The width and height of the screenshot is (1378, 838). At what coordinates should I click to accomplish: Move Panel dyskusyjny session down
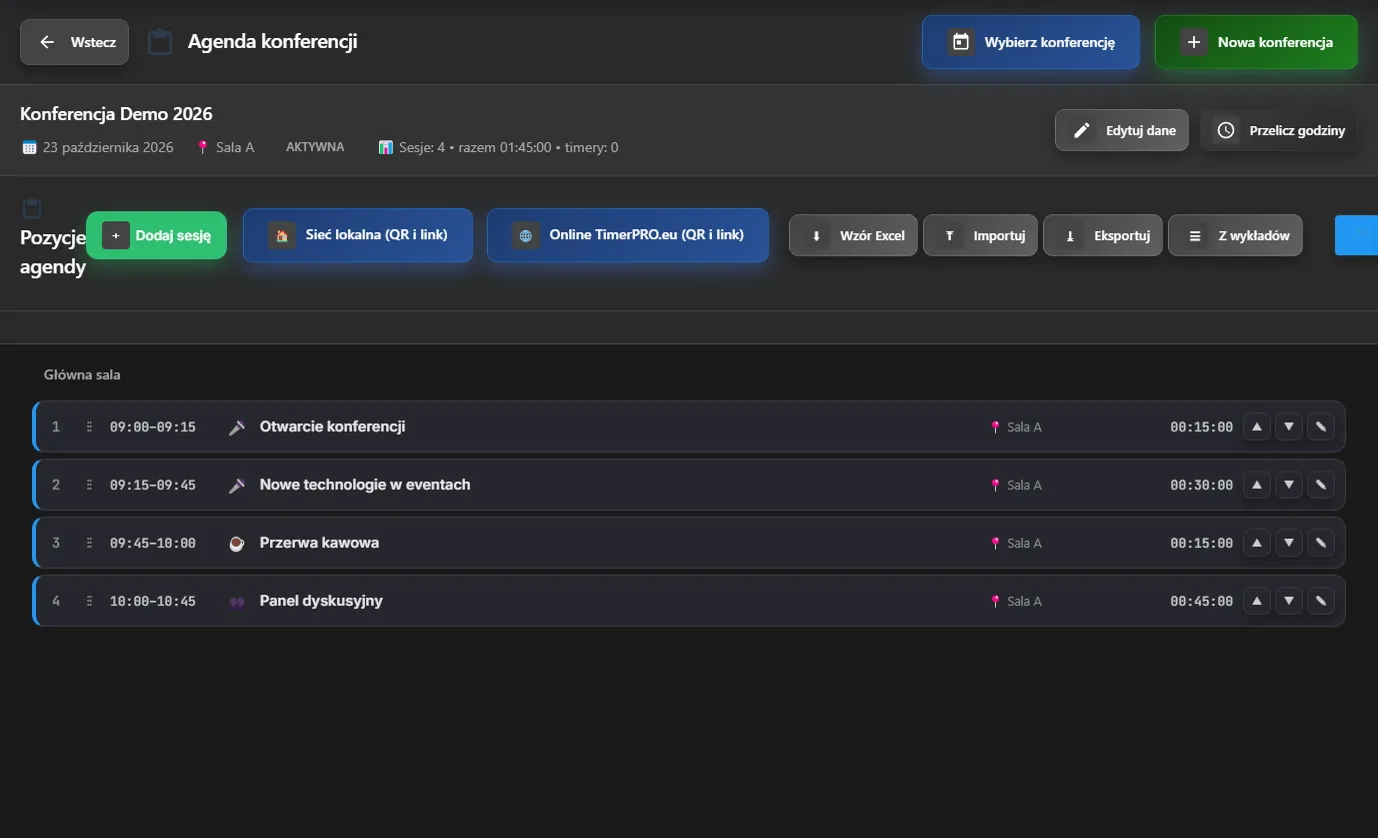coord(1289,601)
